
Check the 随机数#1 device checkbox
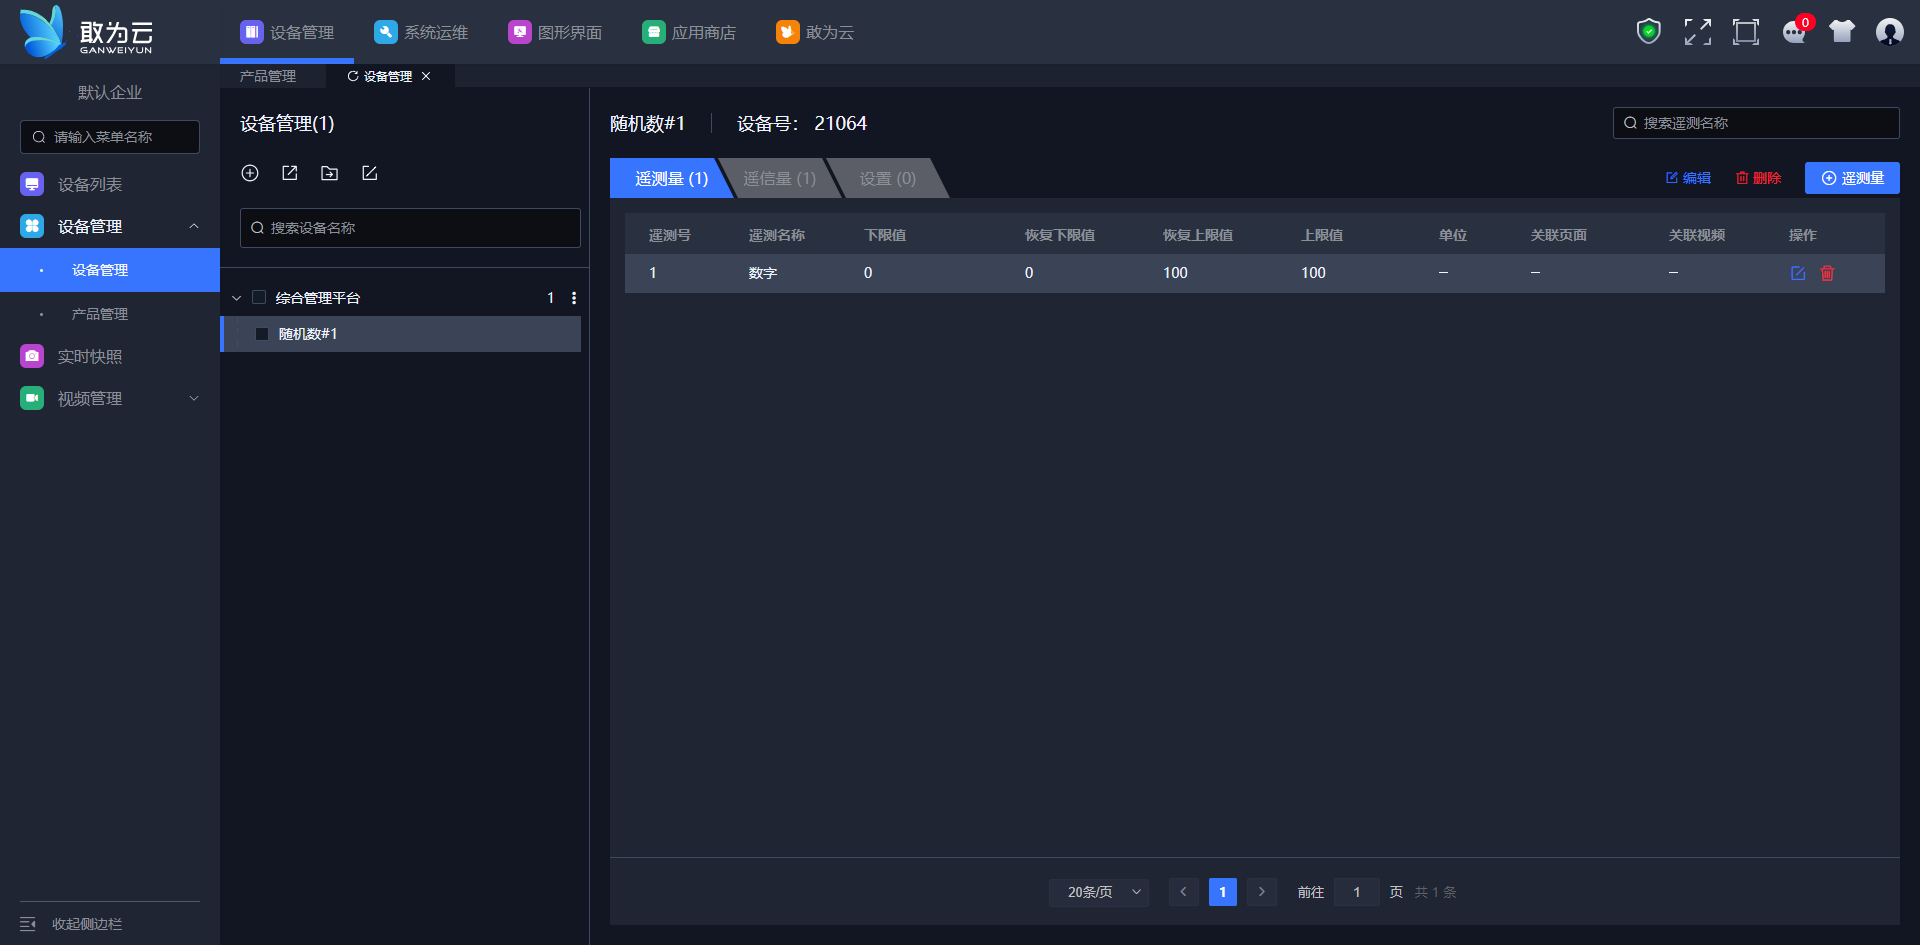pos(262,334)
